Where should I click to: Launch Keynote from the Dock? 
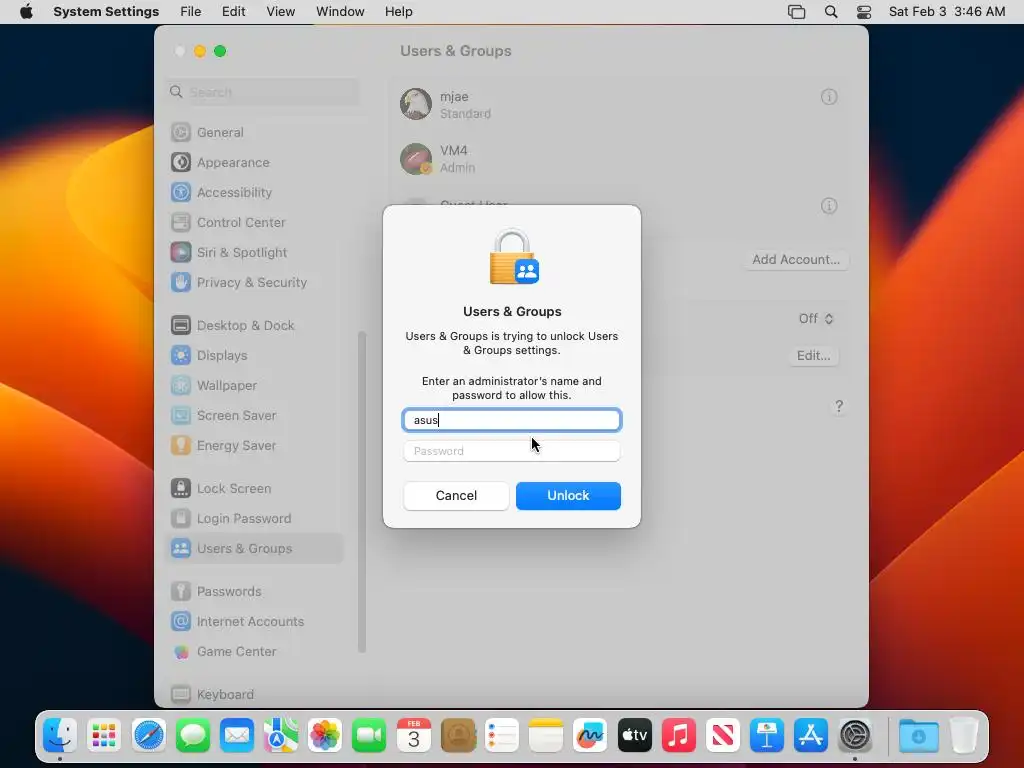click(767, 736)
